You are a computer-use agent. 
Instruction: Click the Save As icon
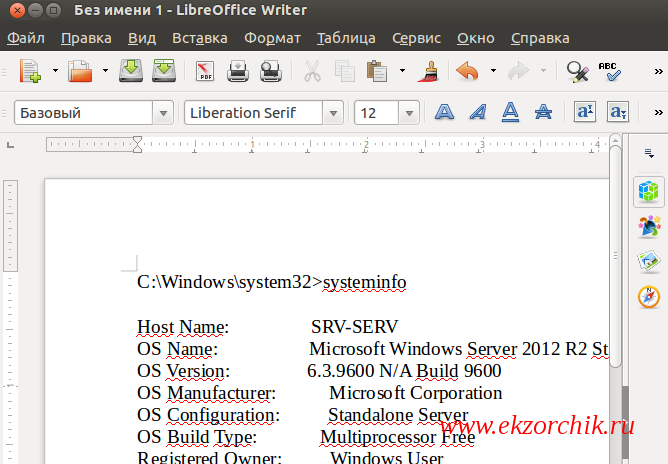[164, 71]
